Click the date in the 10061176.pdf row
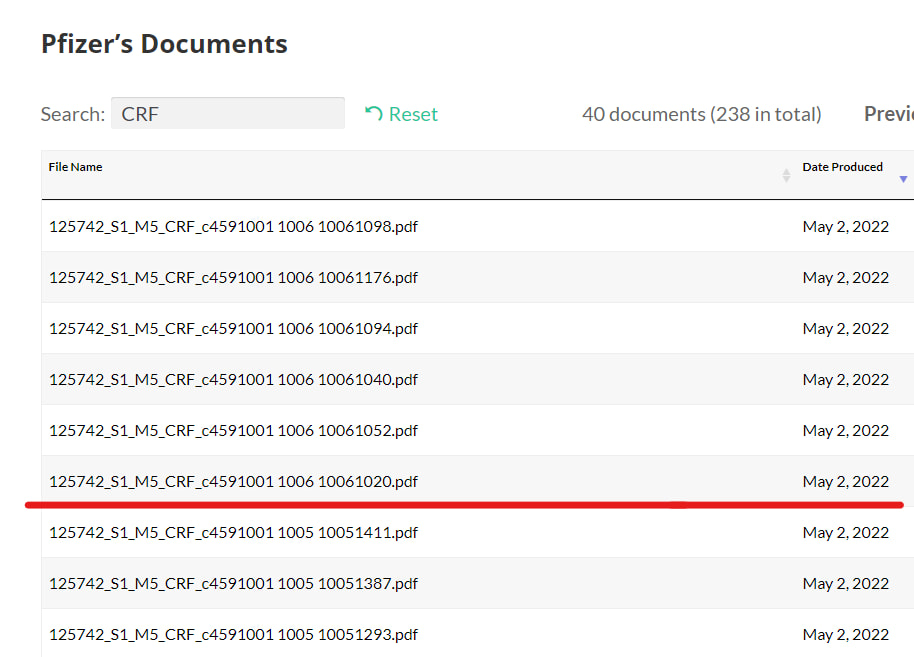 coord(845,277)
